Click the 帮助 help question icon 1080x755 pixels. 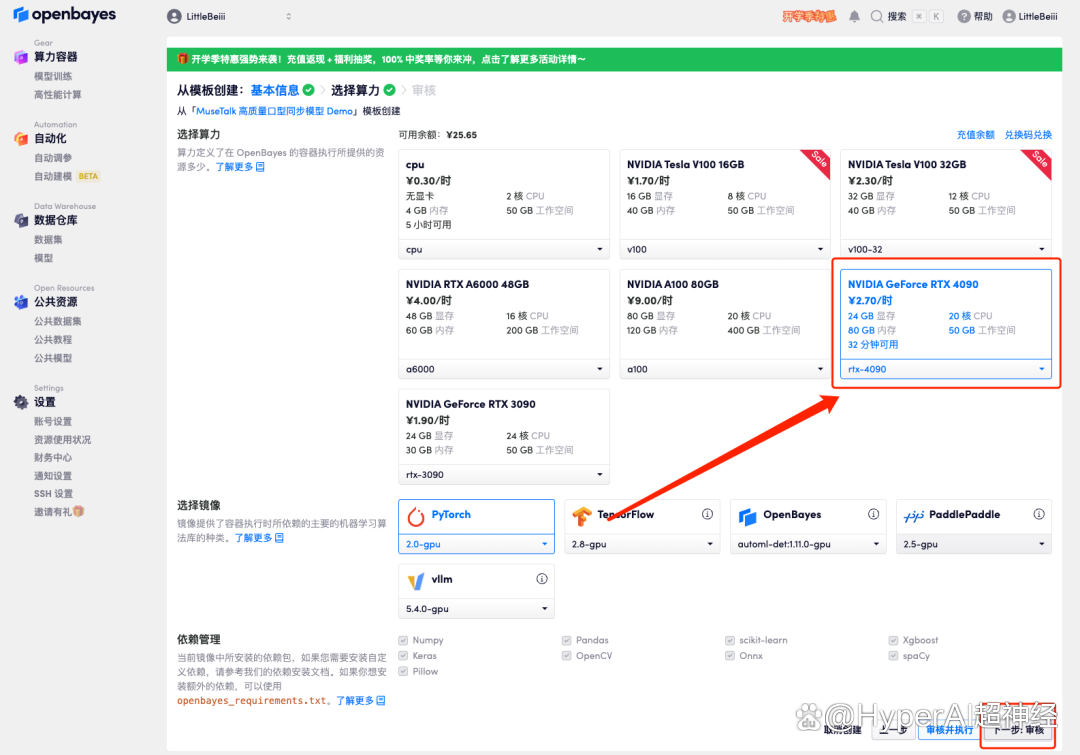pyautogui.click(x=964, y=17)
